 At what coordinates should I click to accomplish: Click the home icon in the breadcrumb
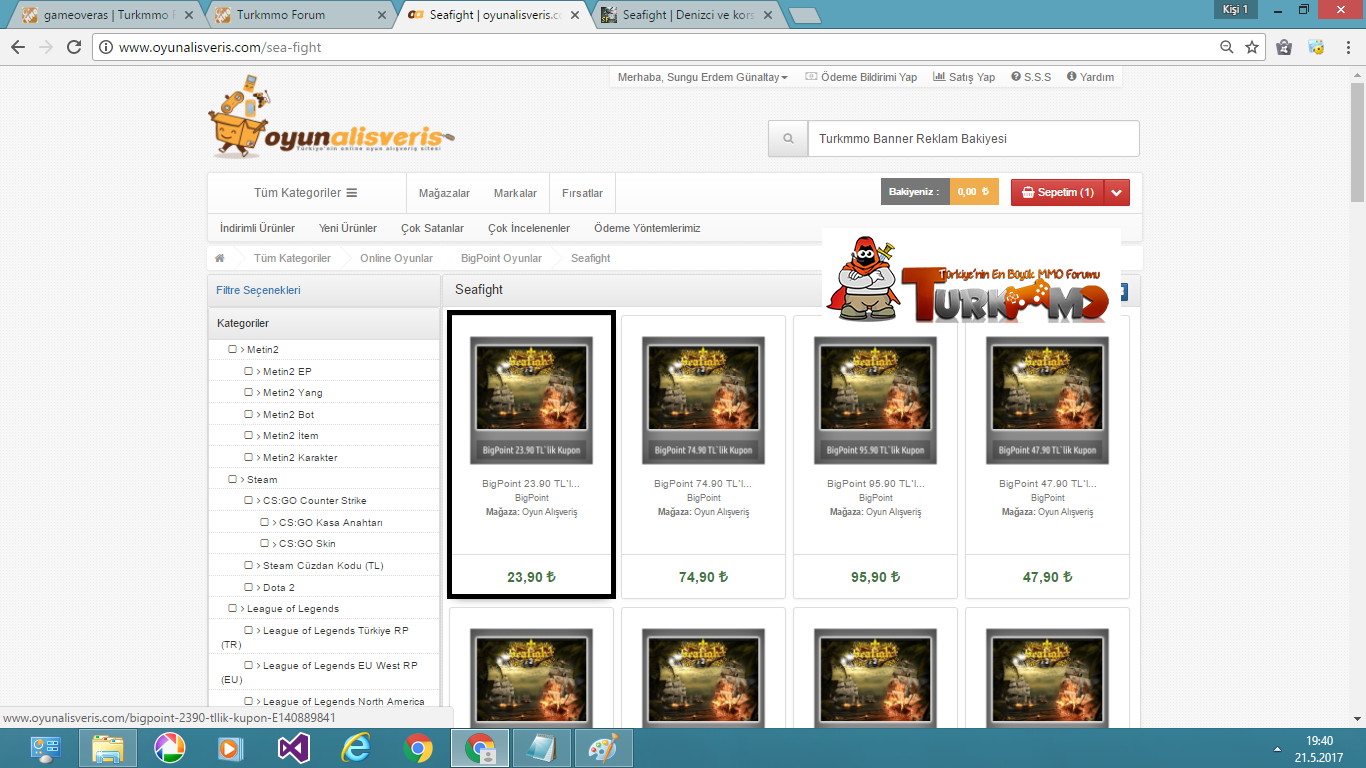(220, 258)
